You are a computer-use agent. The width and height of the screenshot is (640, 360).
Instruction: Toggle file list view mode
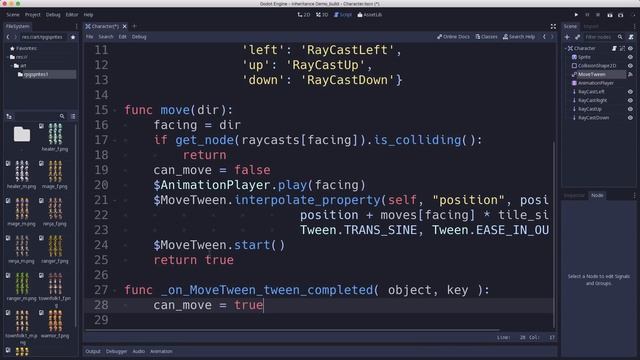73,116
